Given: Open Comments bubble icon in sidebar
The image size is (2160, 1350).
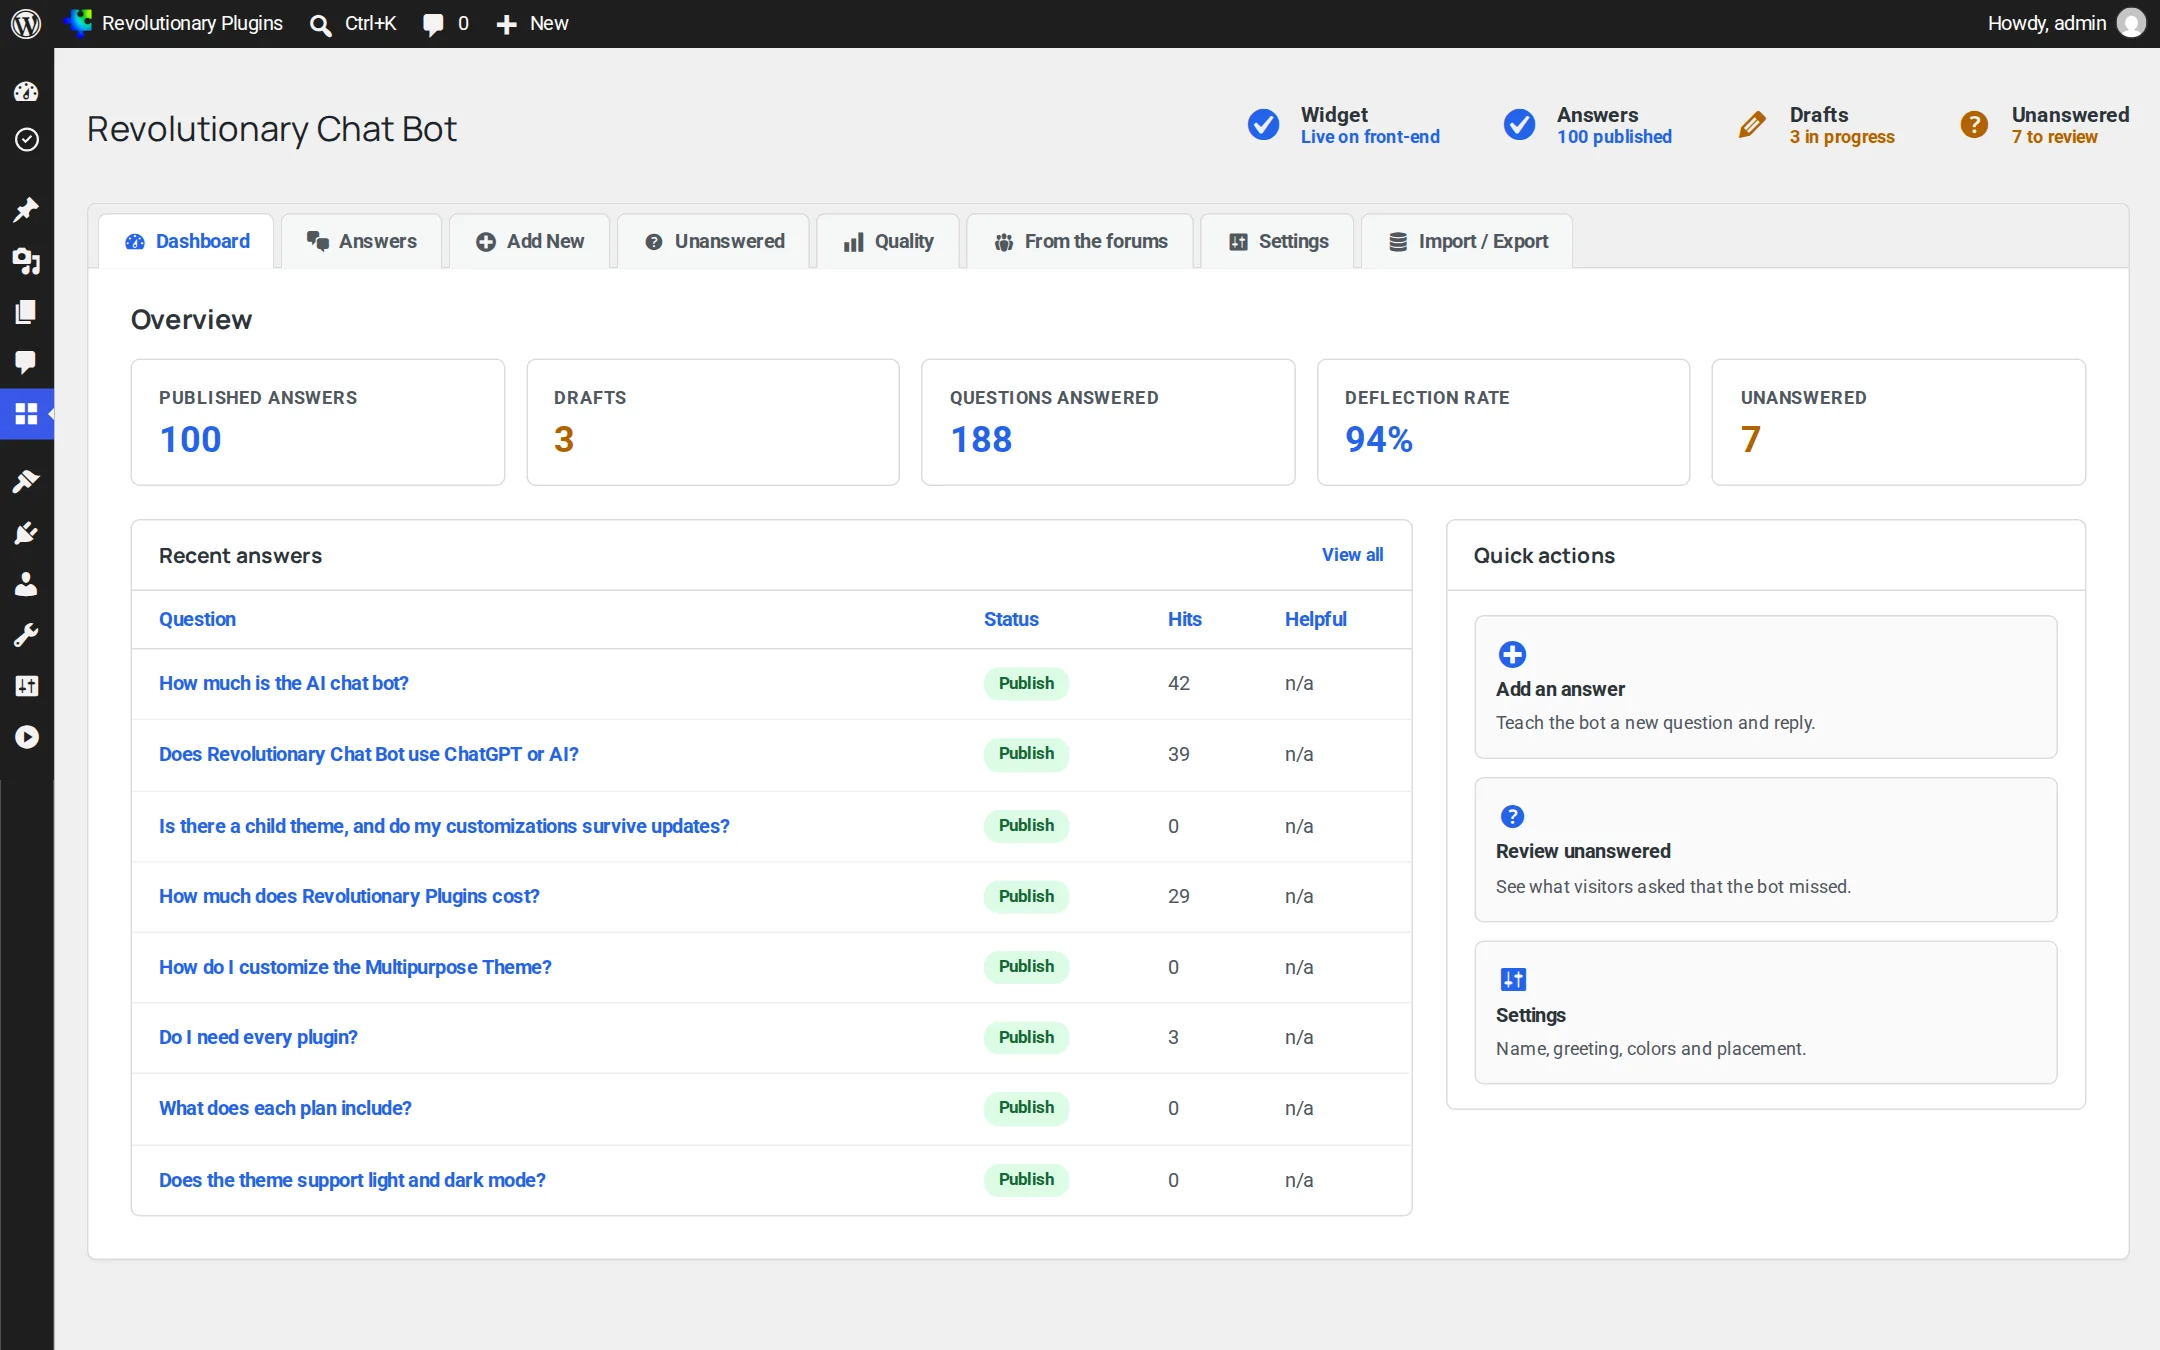Looking at the screenshot, I should point(26,362).
